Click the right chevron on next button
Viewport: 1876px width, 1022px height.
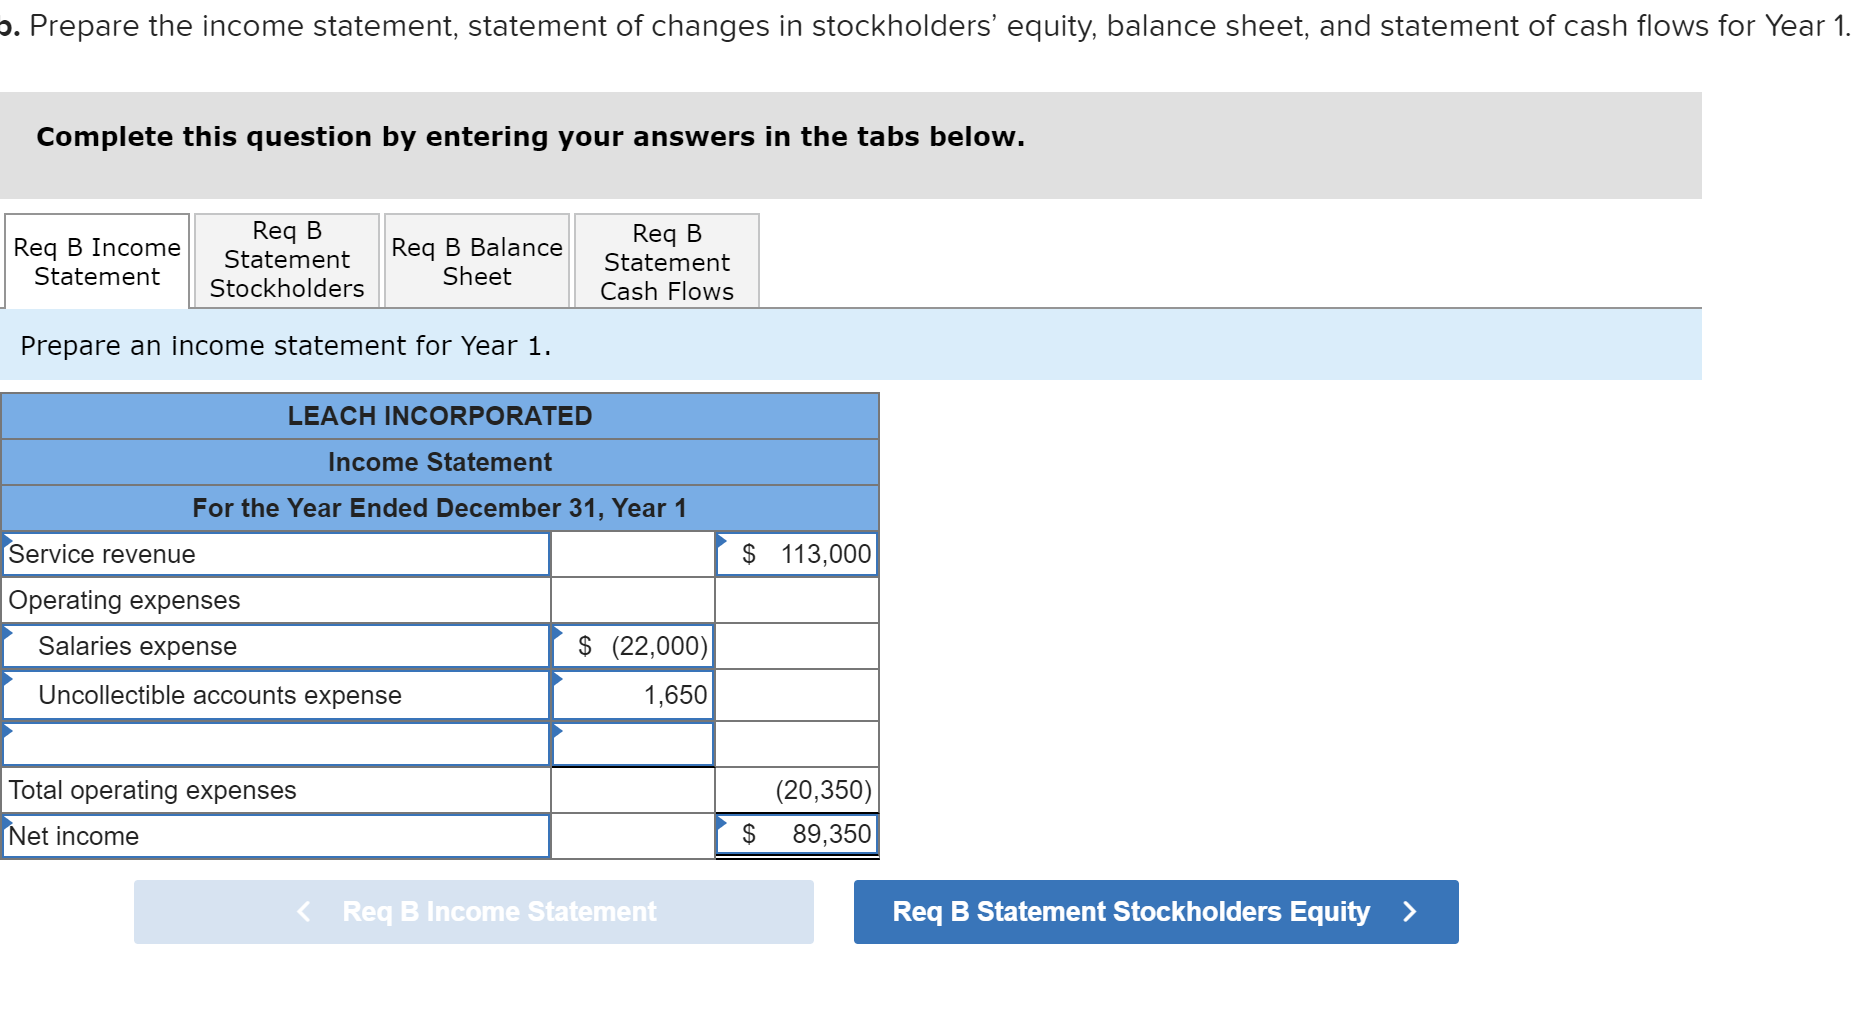[x=1410, y=912]
